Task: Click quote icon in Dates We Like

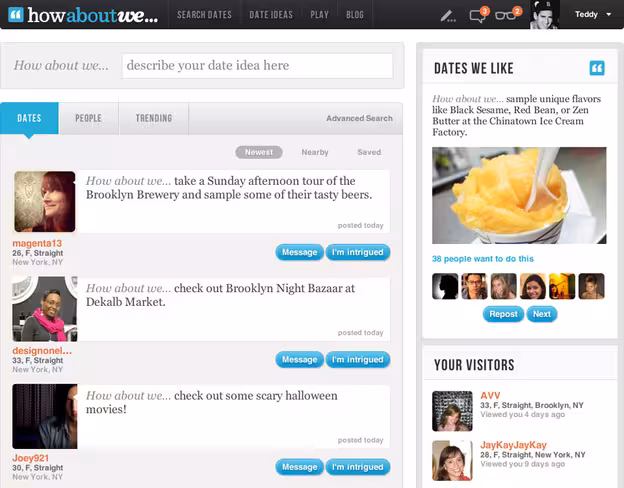Action: pyautogui.click(x=597, y=68)
